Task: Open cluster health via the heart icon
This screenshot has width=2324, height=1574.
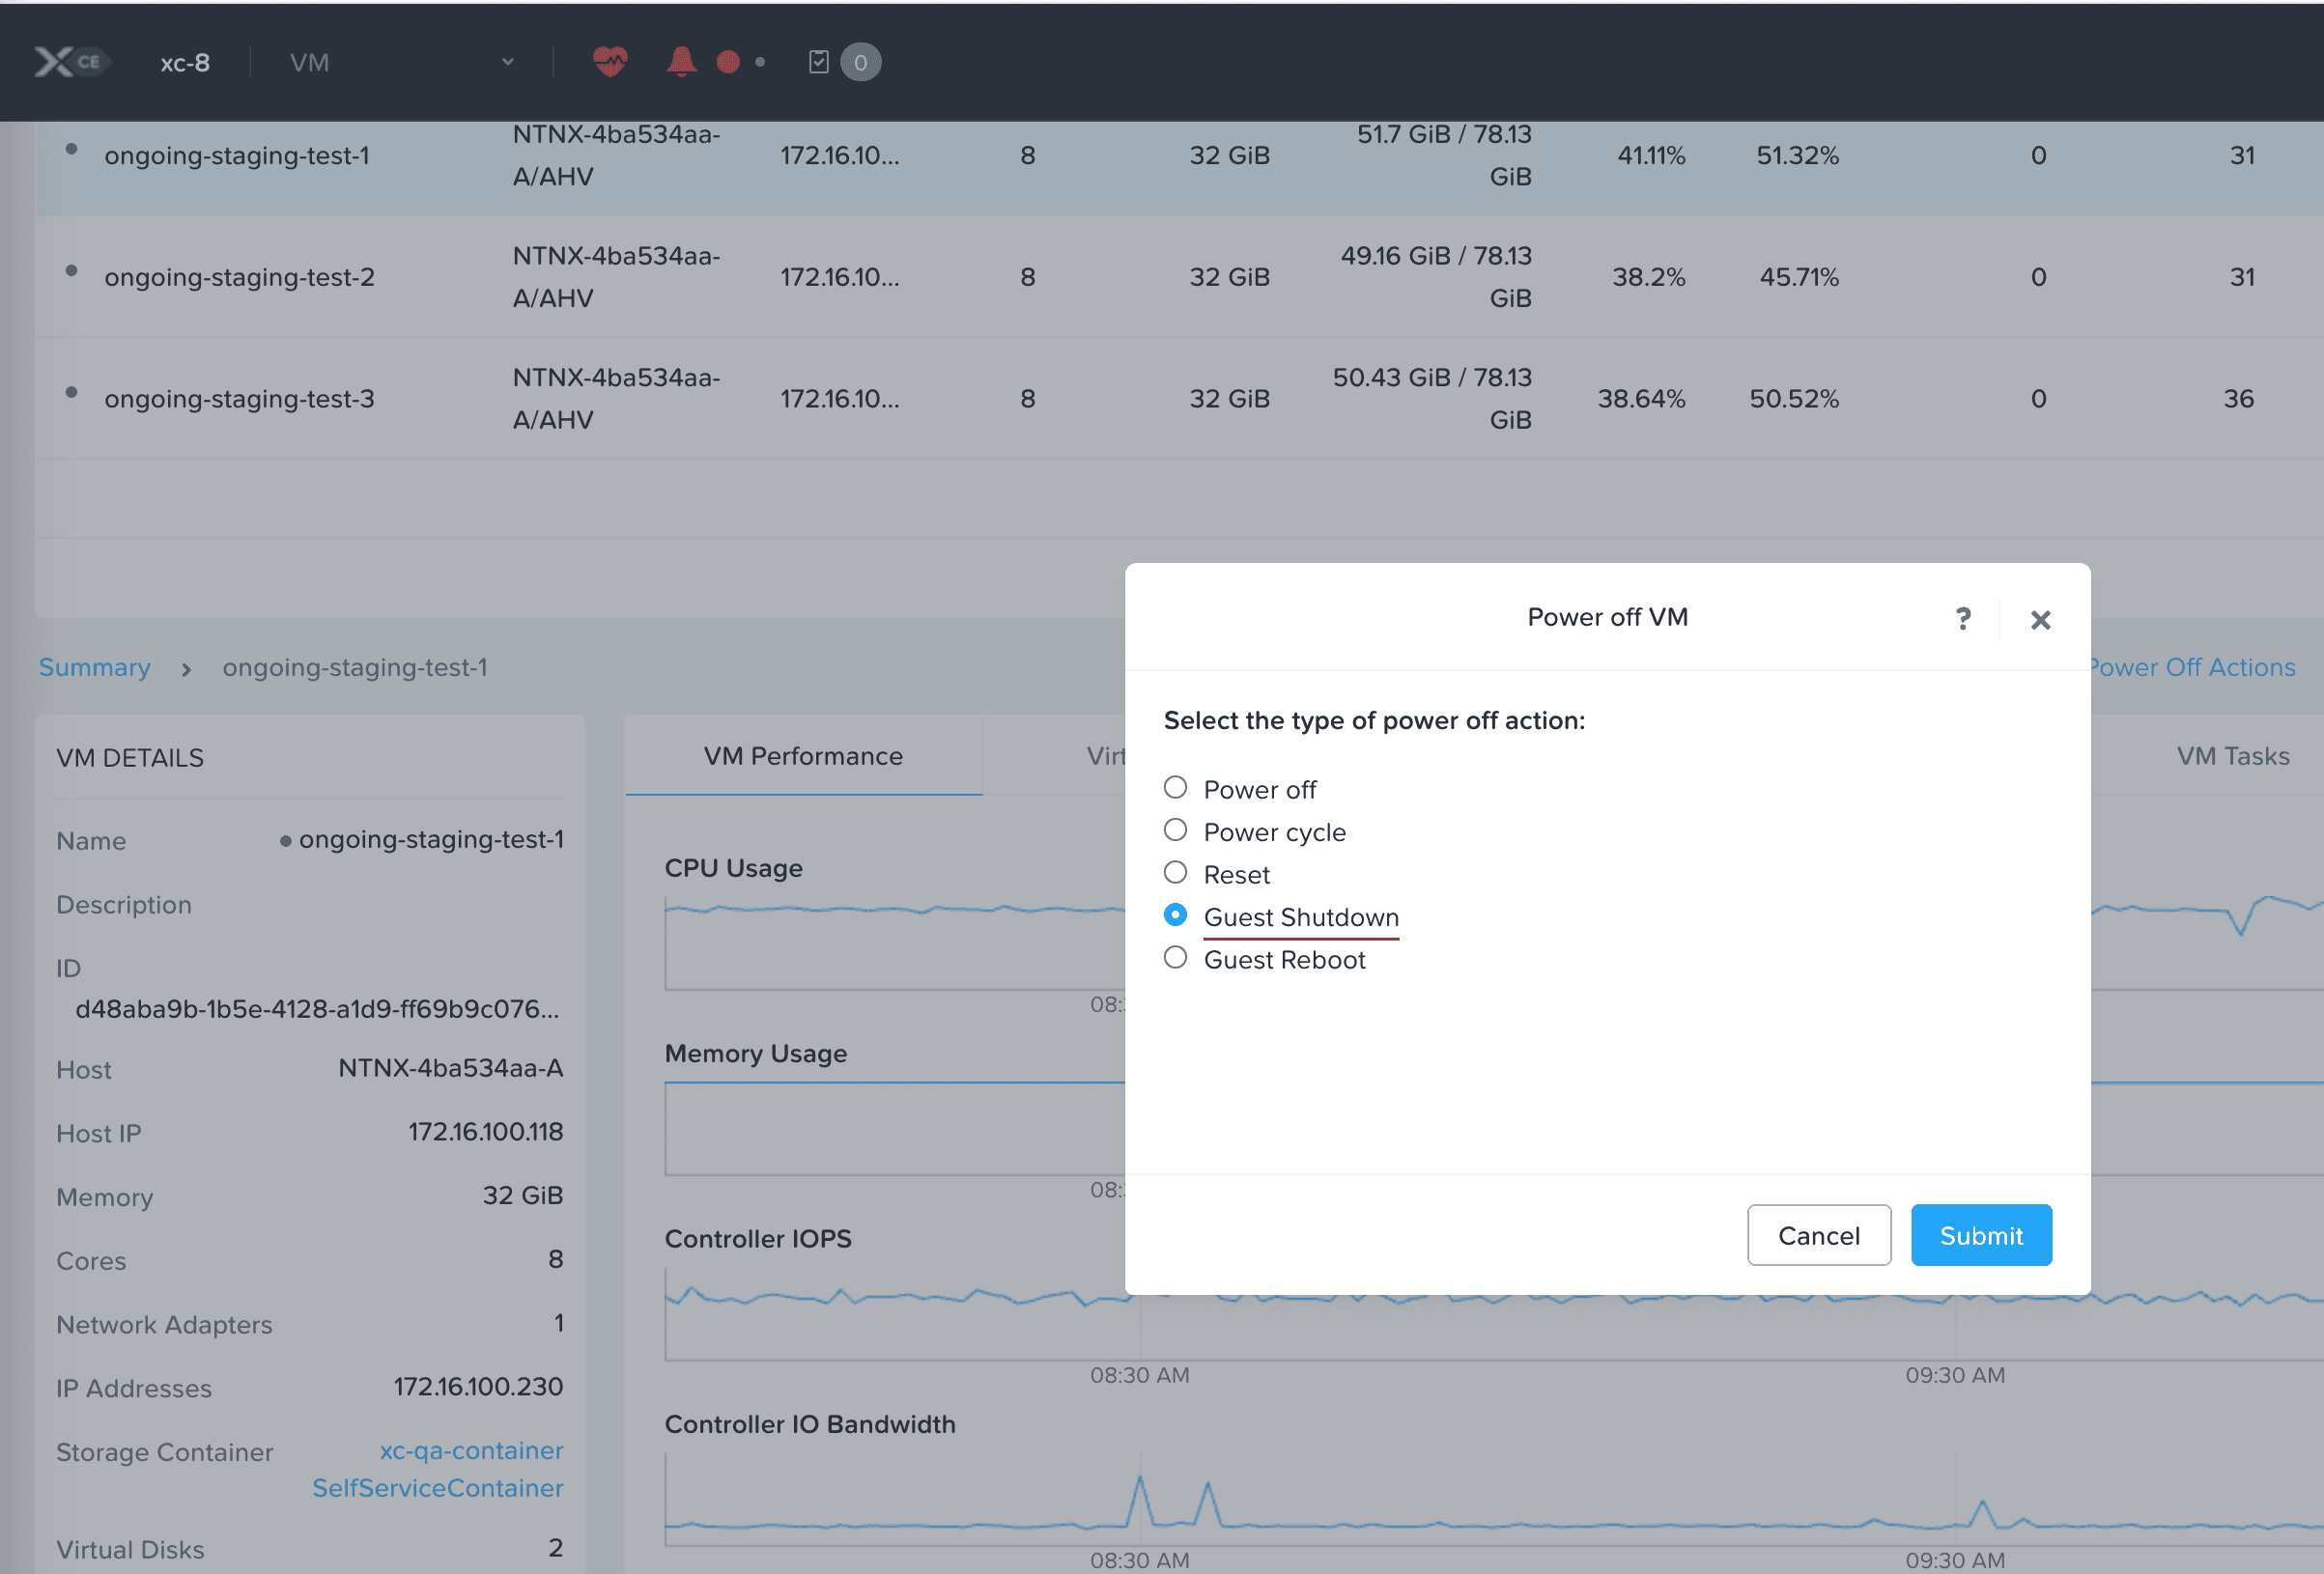Action: [610, 62]
